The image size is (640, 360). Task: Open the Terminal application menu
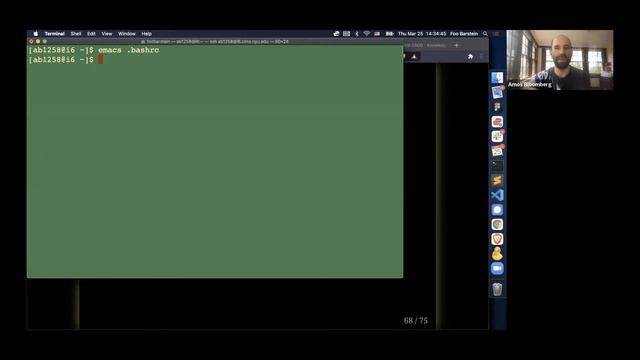[x=55, y=34]
